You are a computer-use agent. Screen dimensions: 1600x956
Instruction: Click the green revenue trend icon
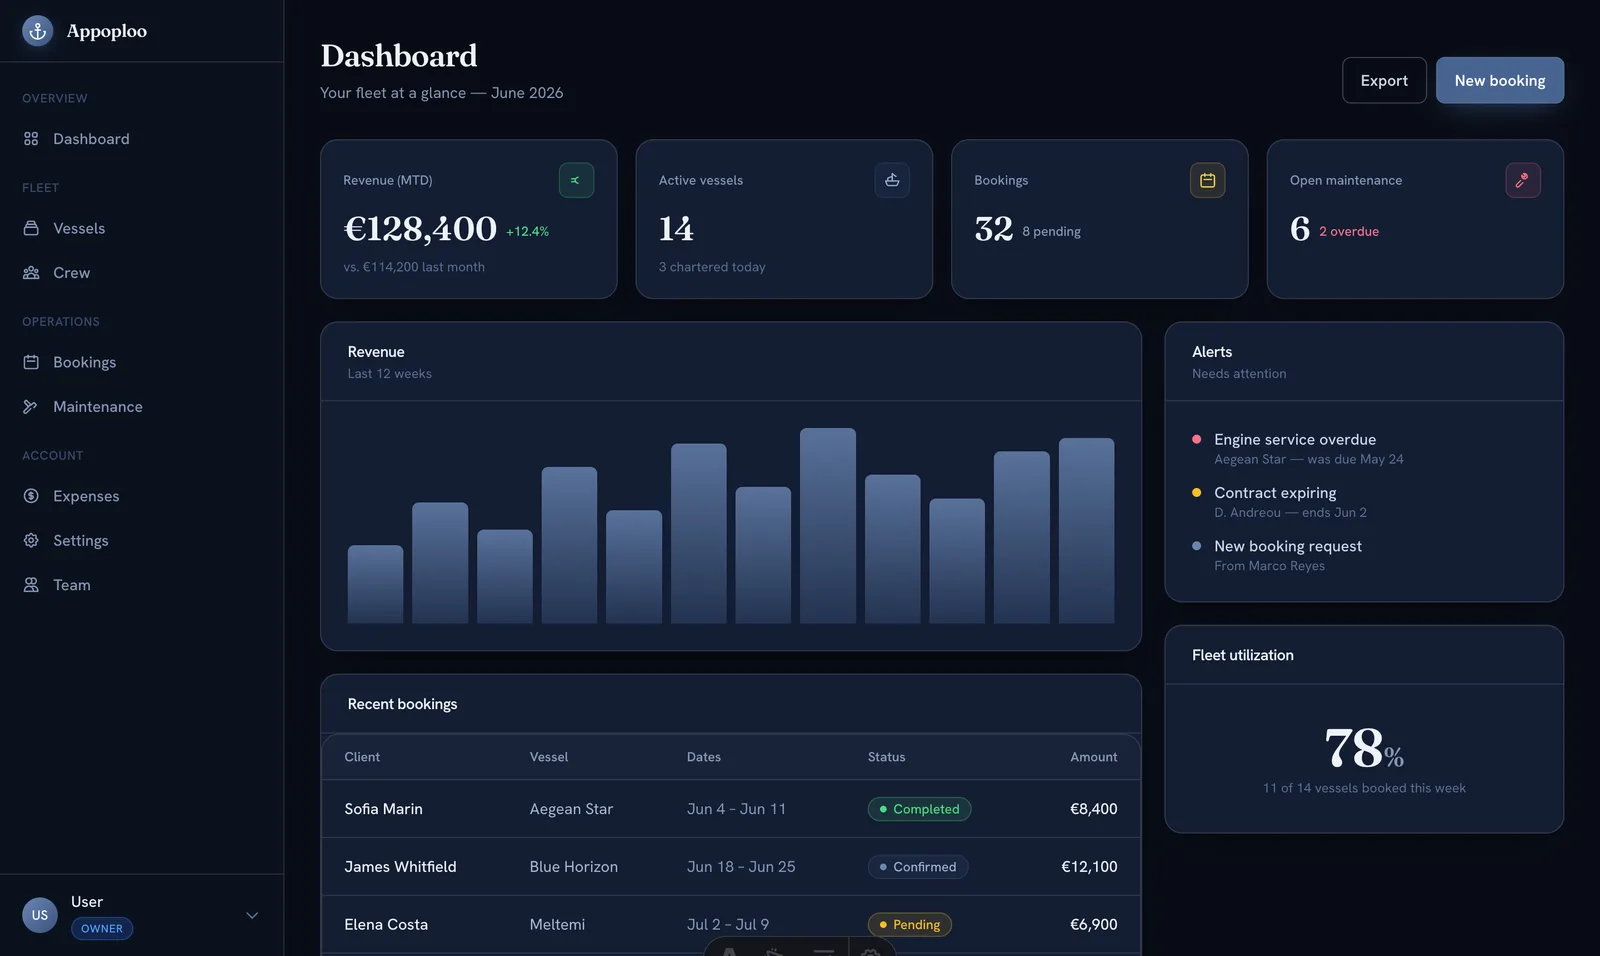pos(576,180)
